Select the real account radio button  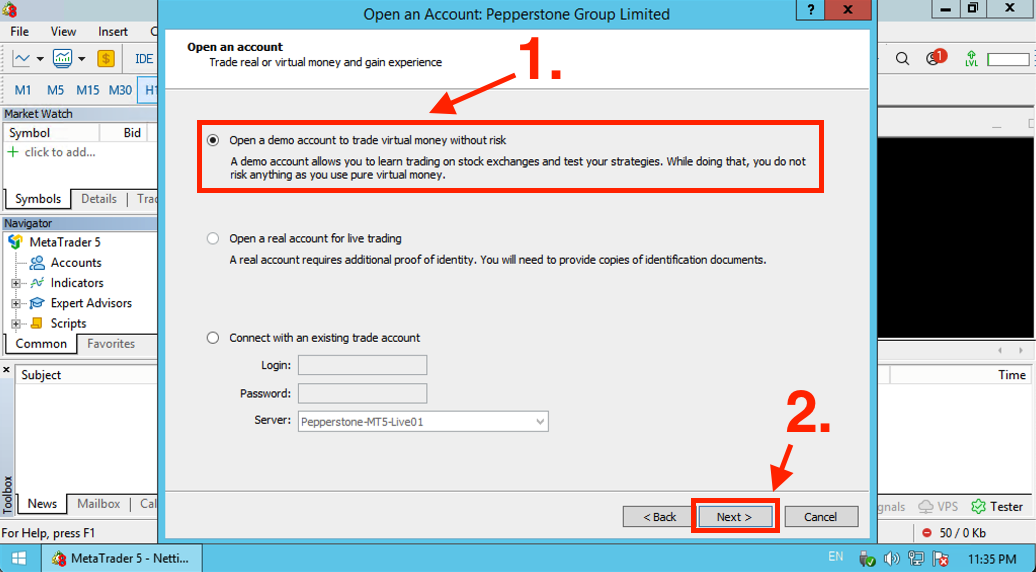[x=213, y=238]
